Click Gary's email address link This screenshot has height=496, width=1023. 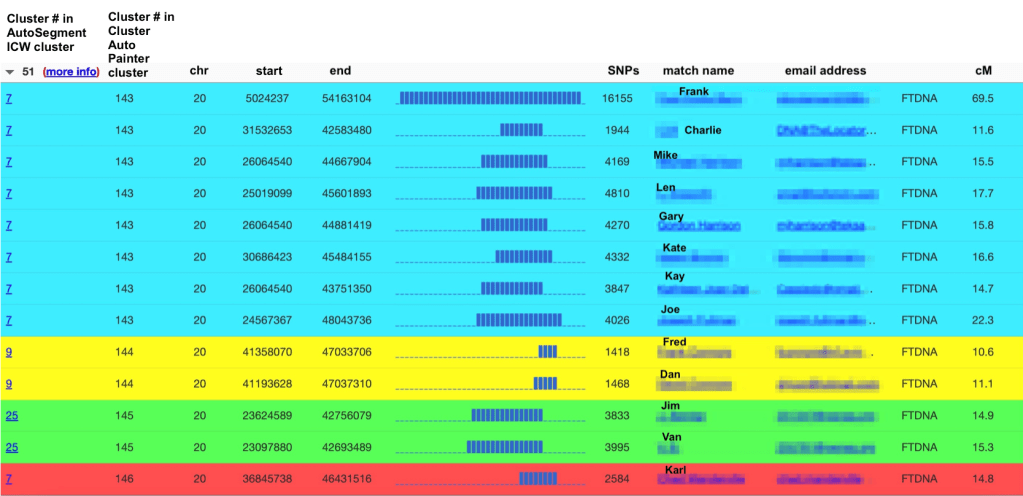click(x=821, y=226)
